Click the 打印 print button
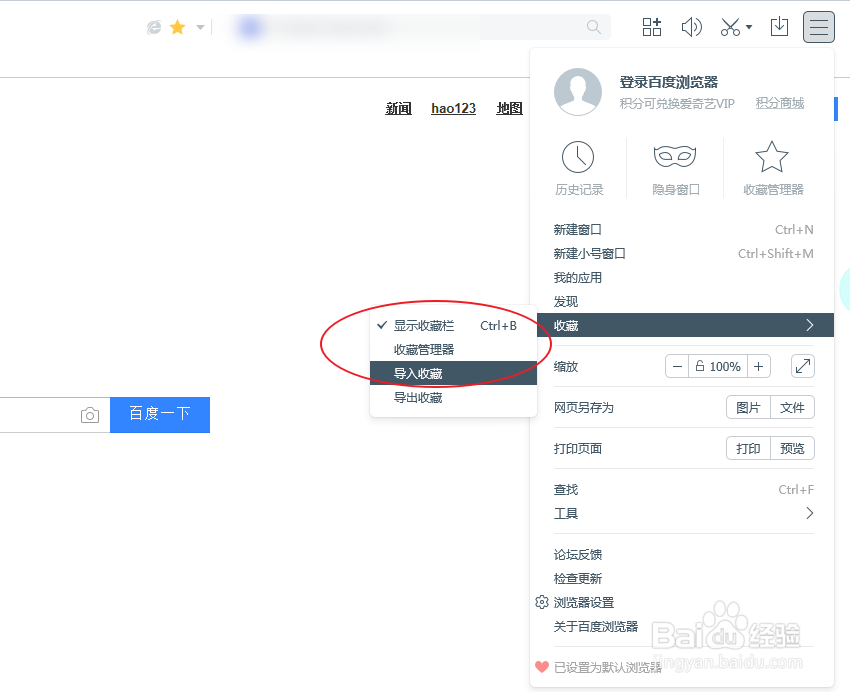The height and width of the screenshot is (692, 850). point(748,449)
